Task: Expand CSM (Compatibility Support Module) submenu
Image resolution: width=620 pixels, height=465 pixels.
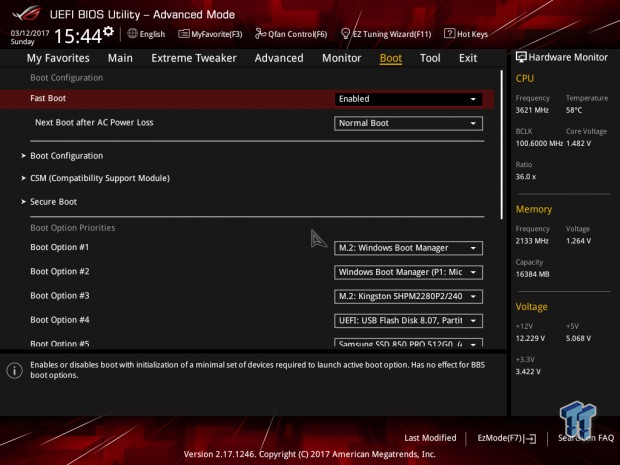Action: [x=100, y=178]
